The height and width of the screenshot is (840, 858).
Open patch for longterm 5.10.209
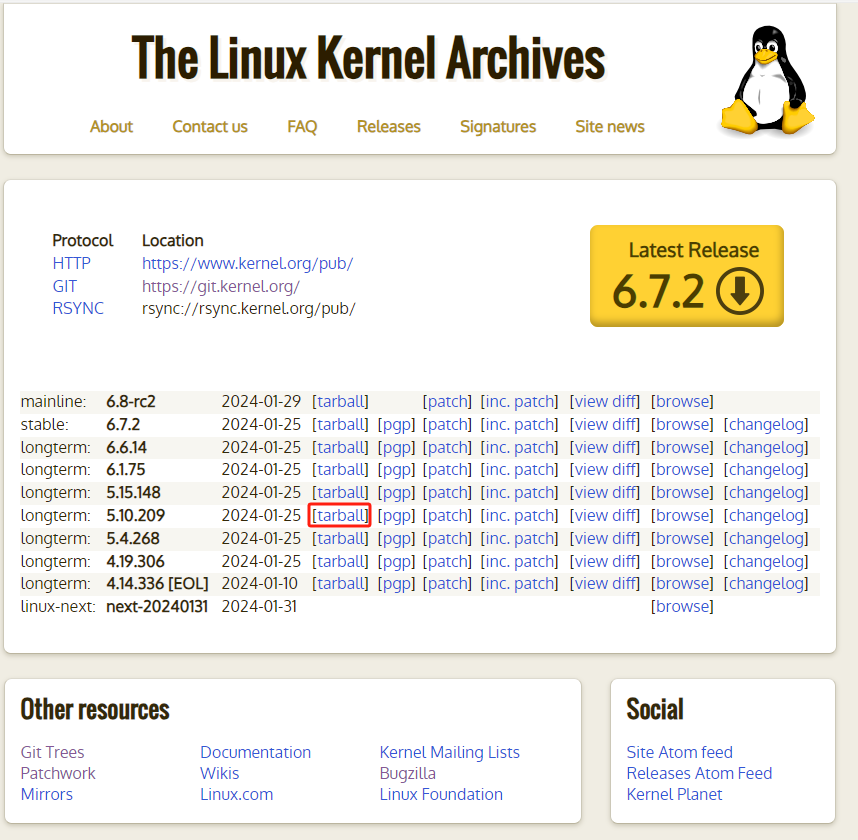[447, 515]
